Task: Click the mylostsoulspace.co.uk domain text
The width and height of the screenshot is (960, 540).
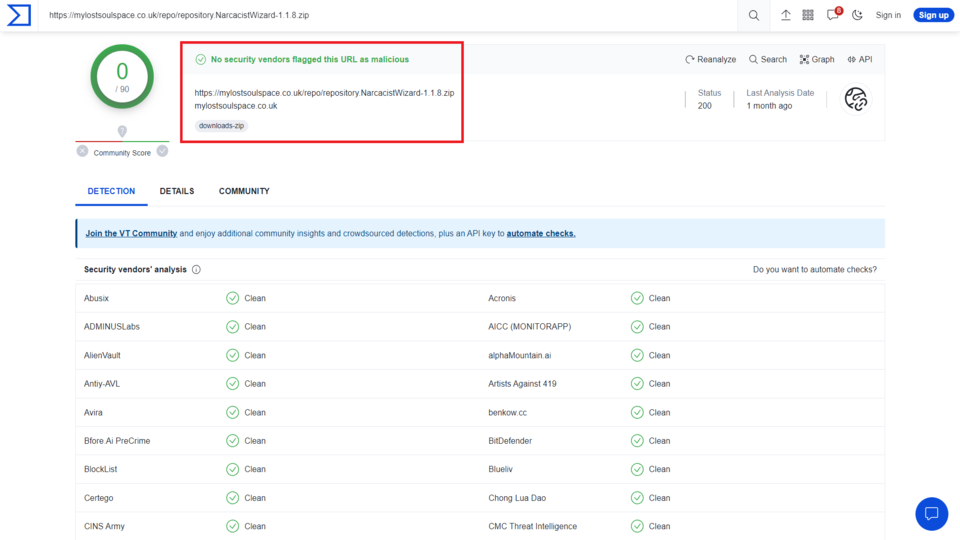Action: (x=236, y=106)
